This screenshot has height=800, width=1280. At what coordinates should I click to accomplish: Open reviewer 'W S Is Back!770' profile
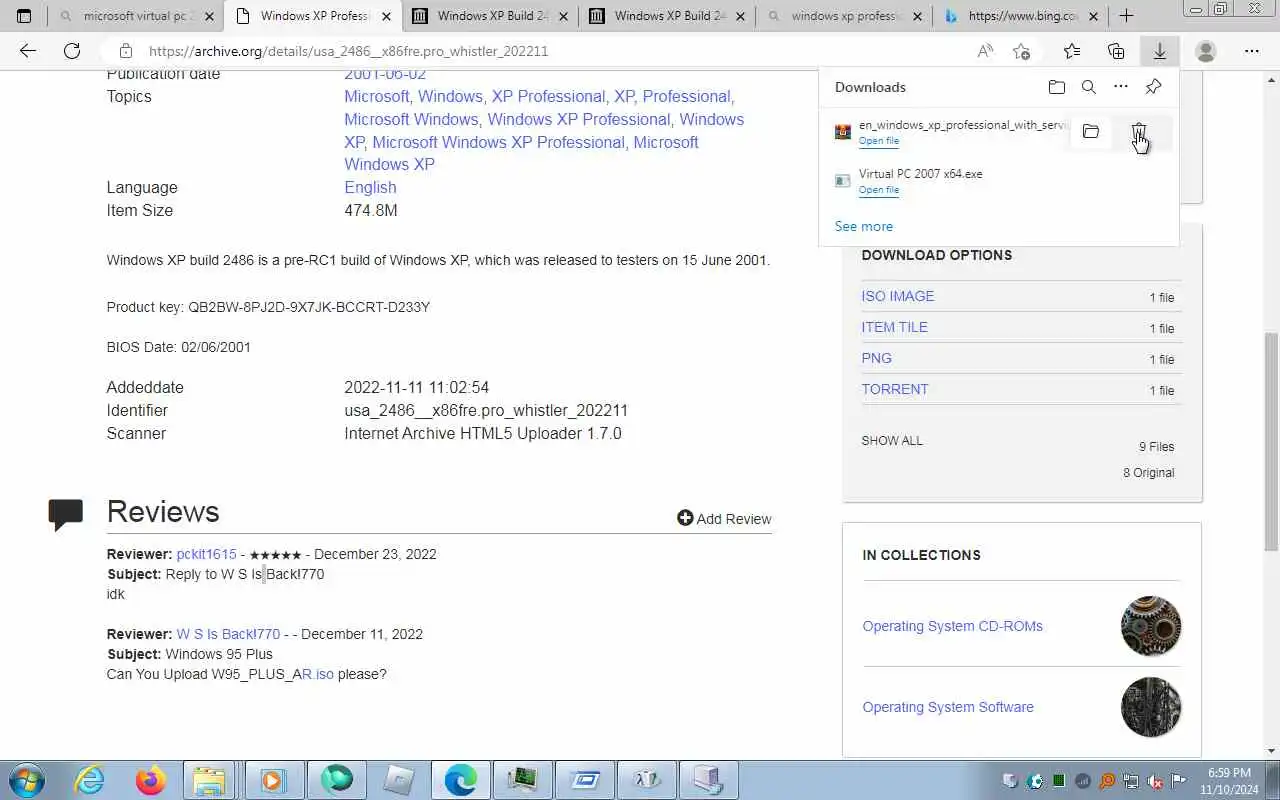click(x=228, y=634)
